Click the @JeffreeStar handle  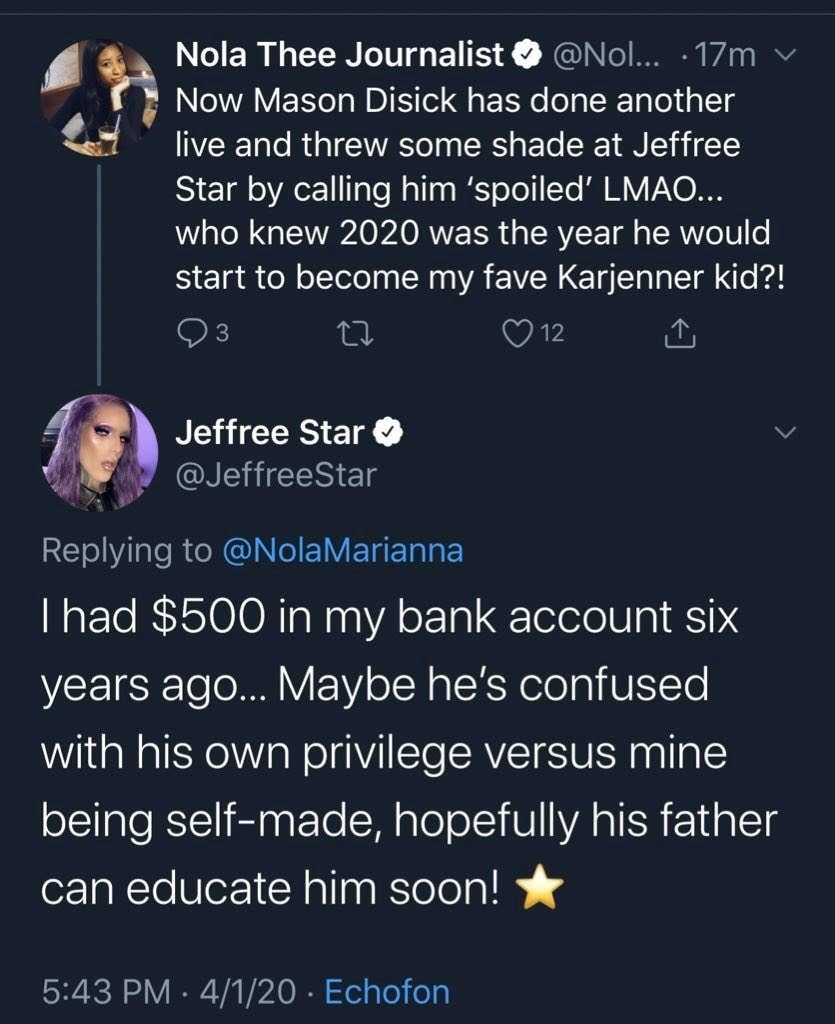click(276, 474)
